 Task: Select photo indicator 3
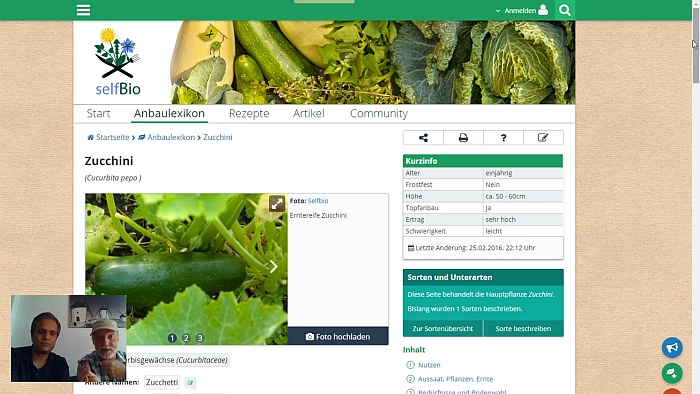(x=200, y=338)
